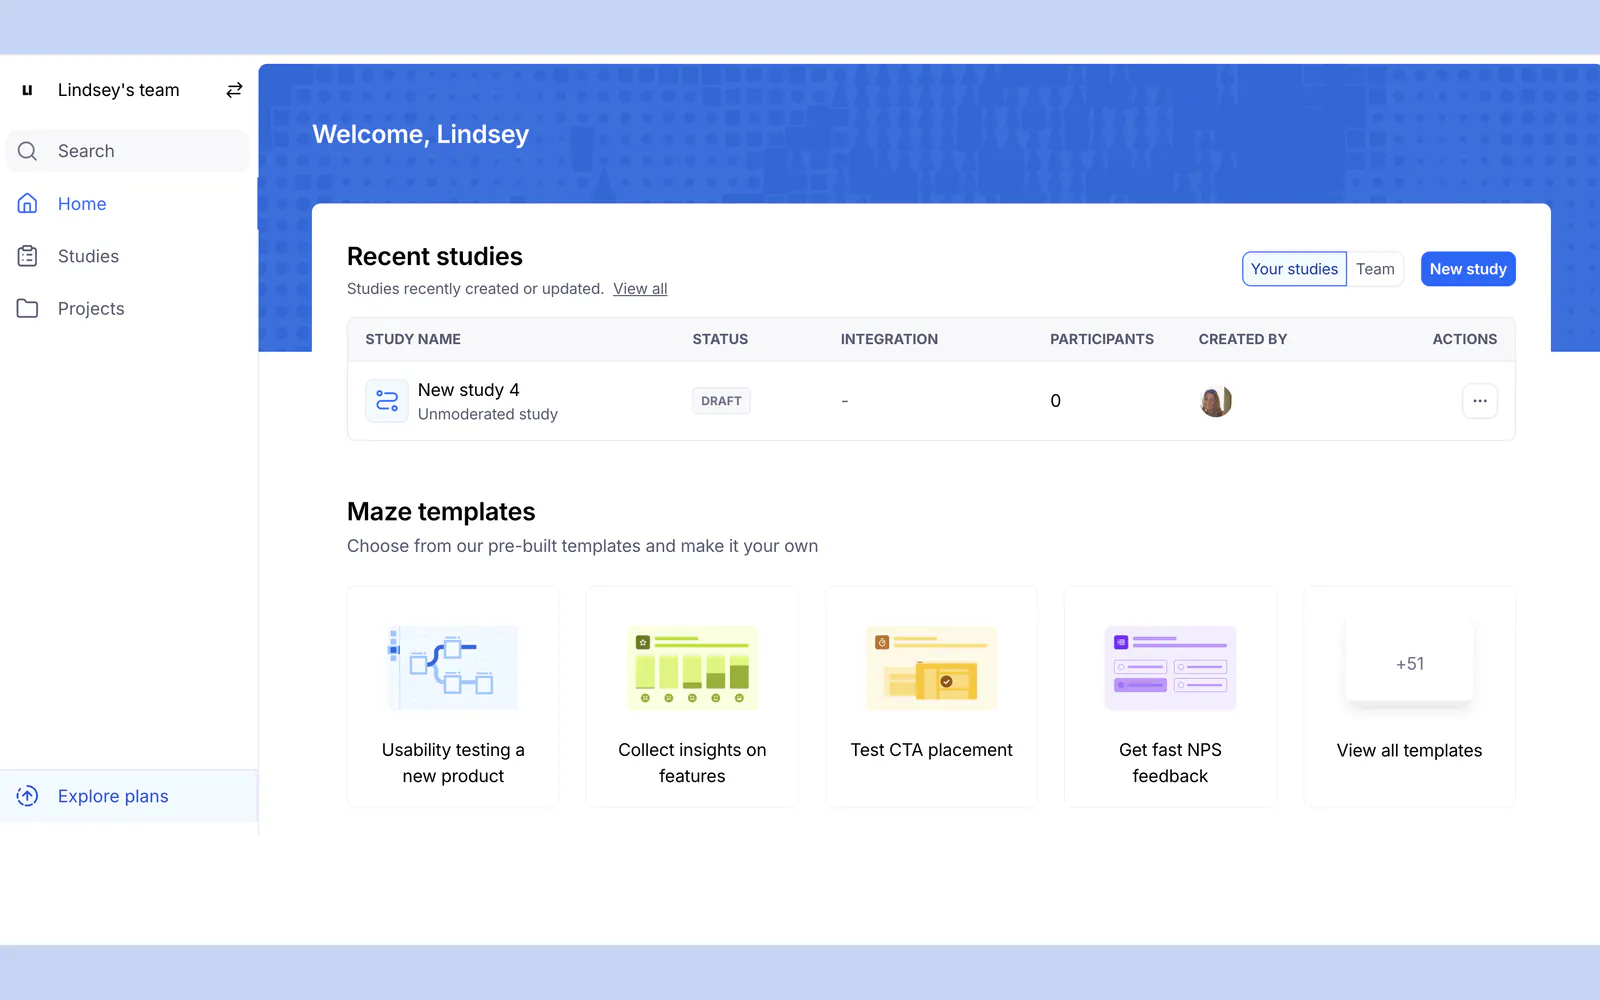Select the Usability testing a new product title
The width and height of the screenshot is (1600, 1000).
coord(453,763)
